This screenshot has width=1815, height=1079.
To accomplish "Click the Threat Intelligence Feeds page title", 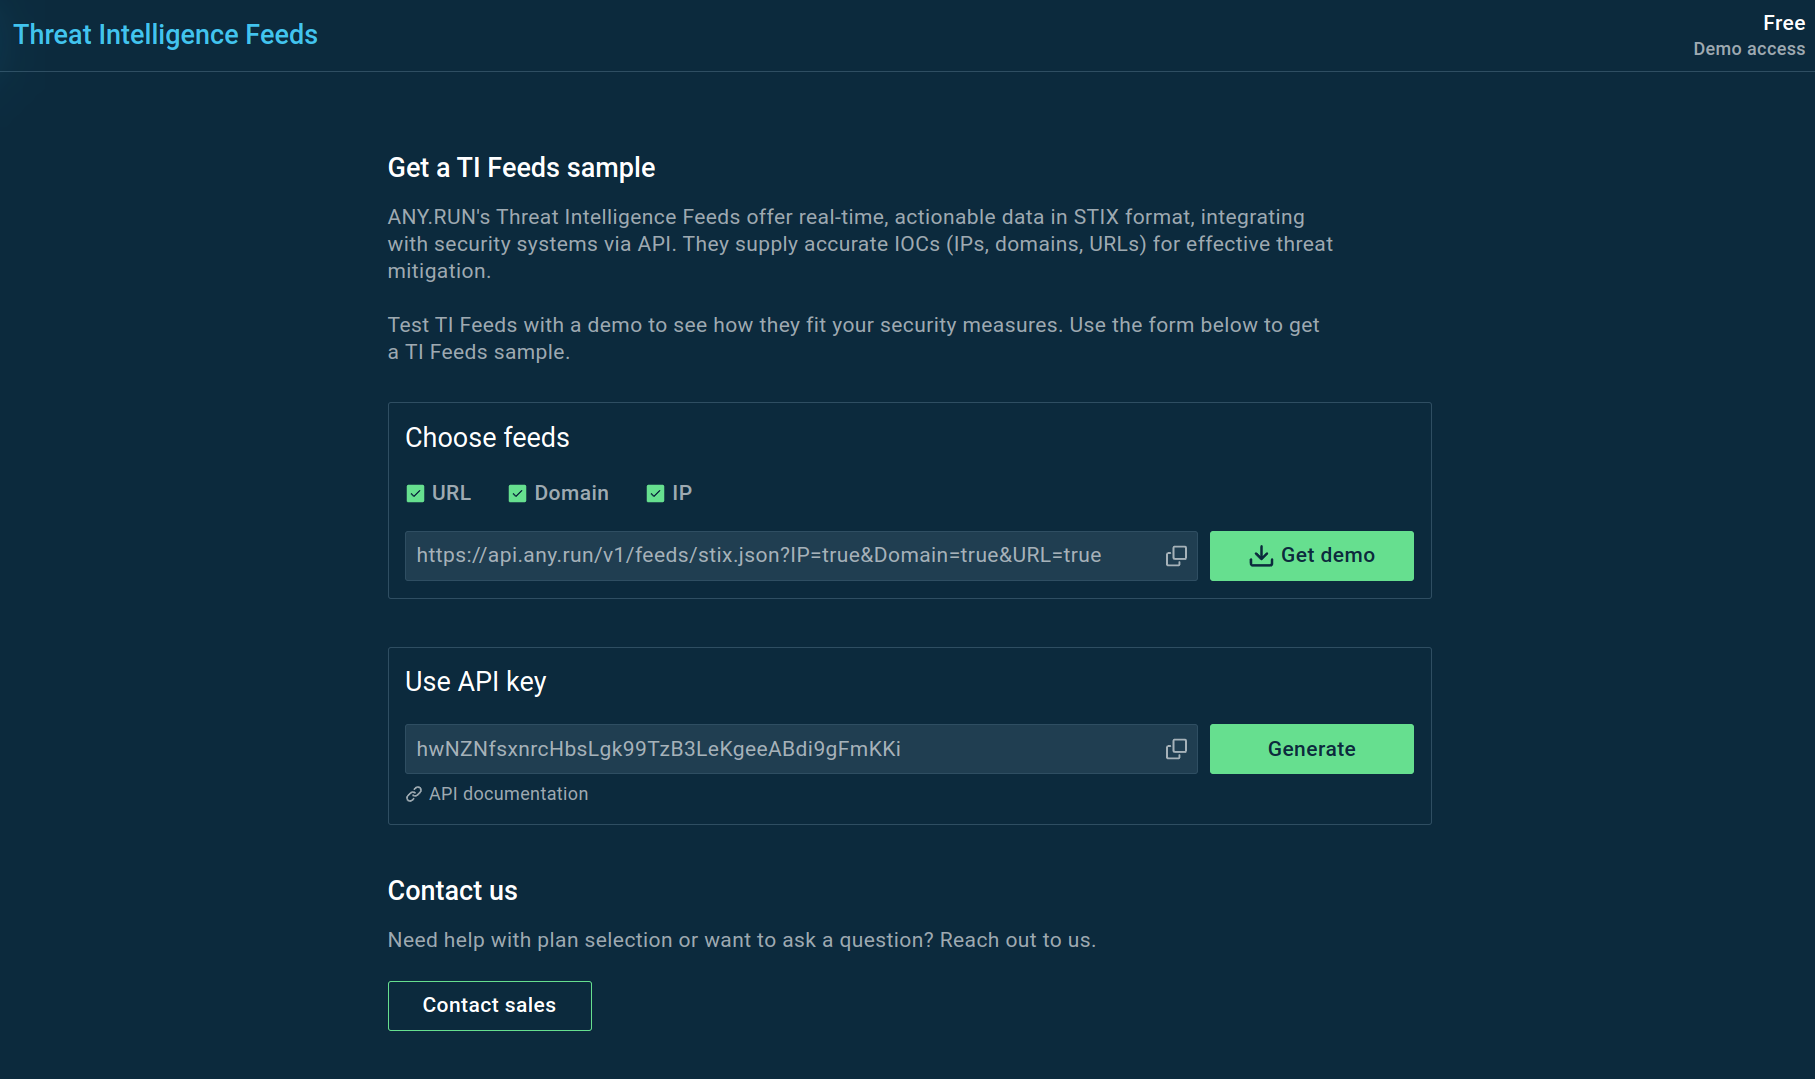I will click(x=165, y=34).
